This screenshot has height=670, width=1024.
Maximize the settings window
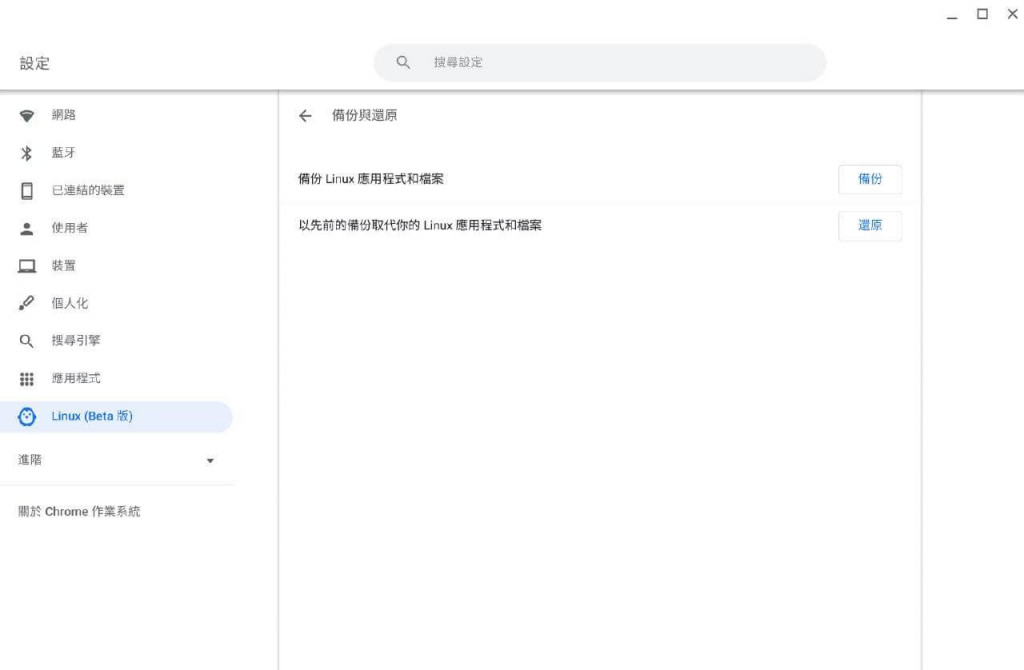coord(982,14)
